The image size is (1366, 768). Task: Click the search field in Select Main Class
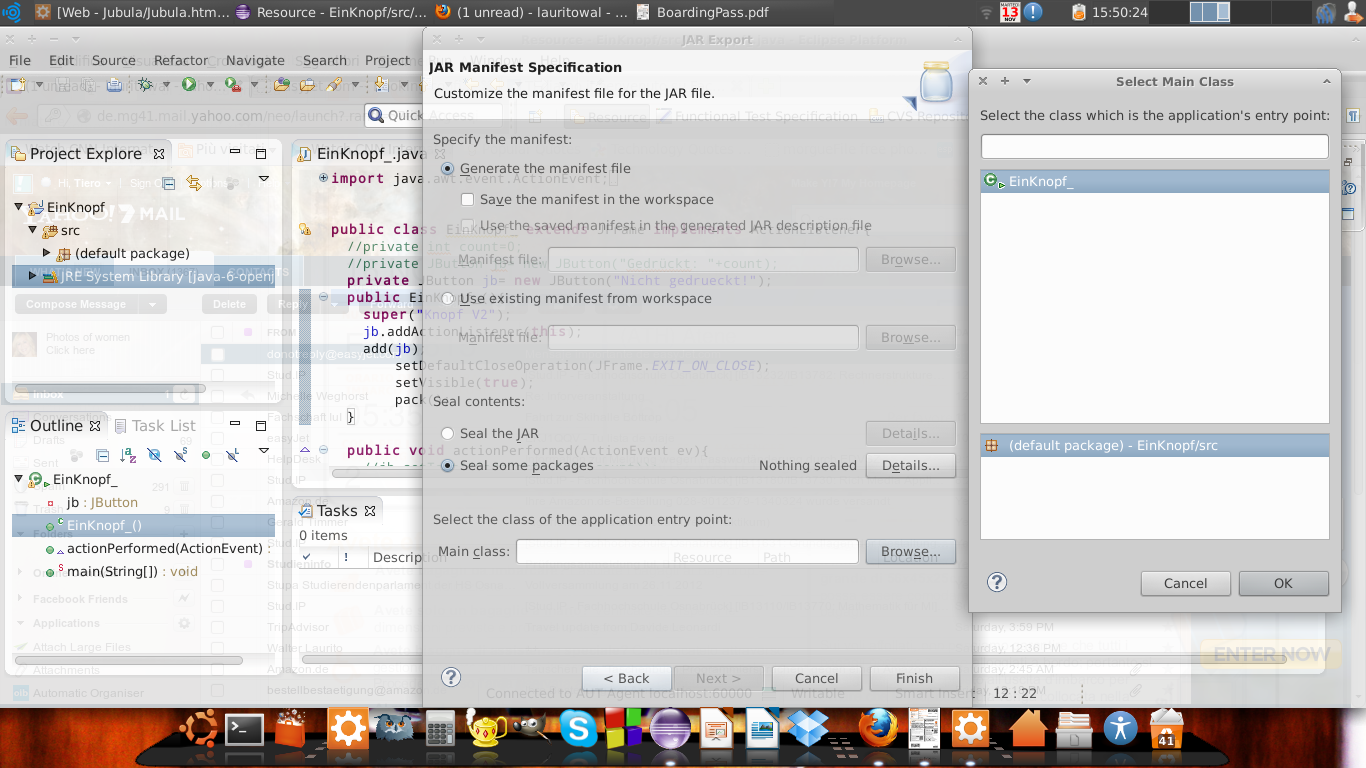(1154, 146)
